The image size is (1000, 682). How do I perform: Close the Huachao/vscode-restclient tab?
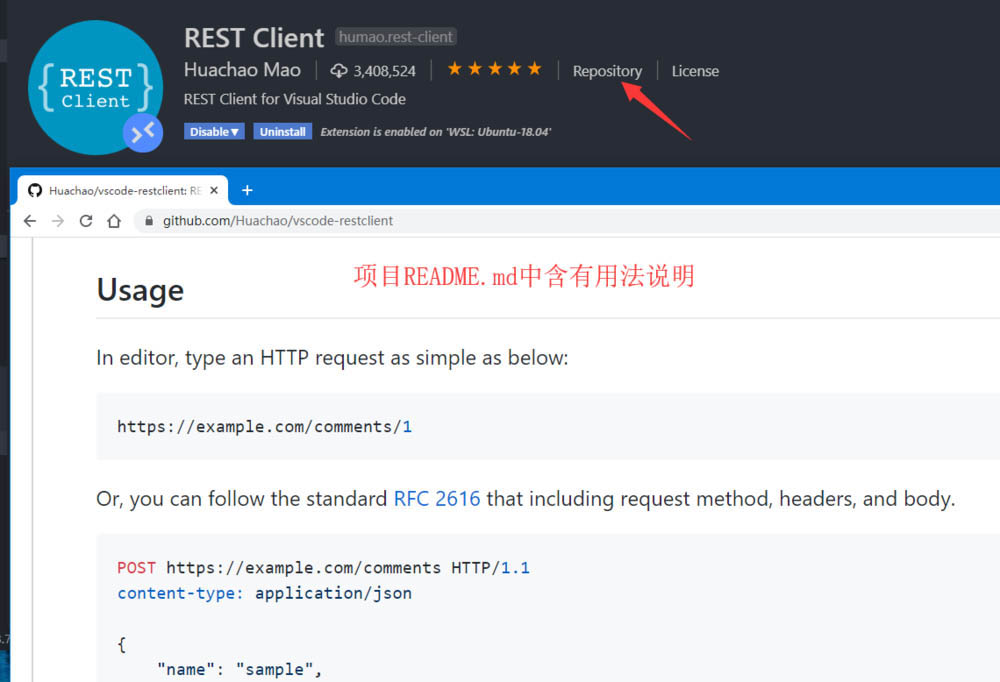(212, 189)
